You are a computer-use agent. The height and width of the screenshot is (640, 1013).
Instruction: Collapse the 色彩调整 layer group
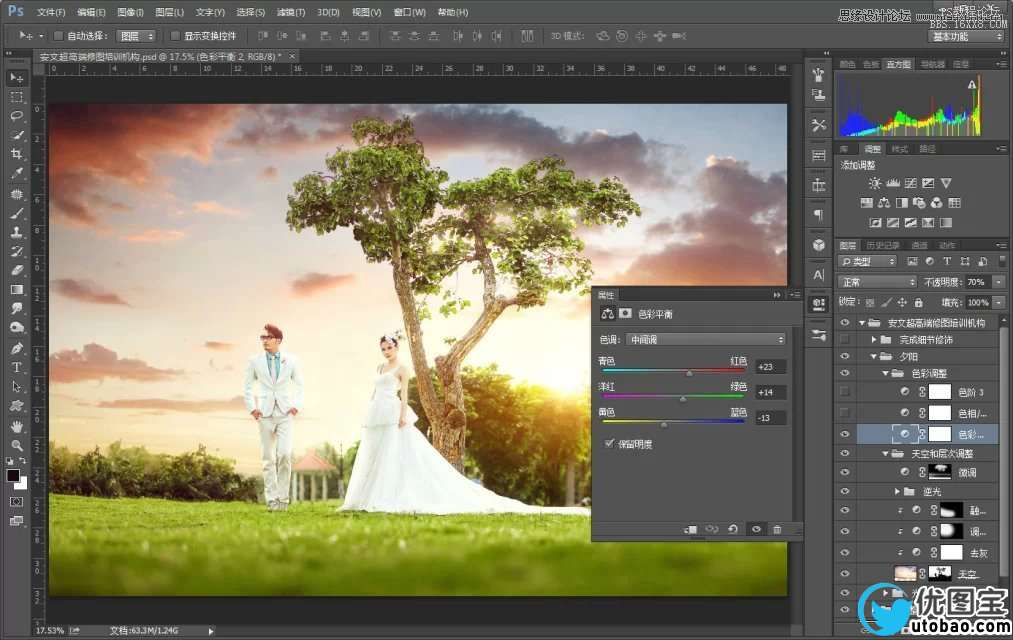[885, 373]
